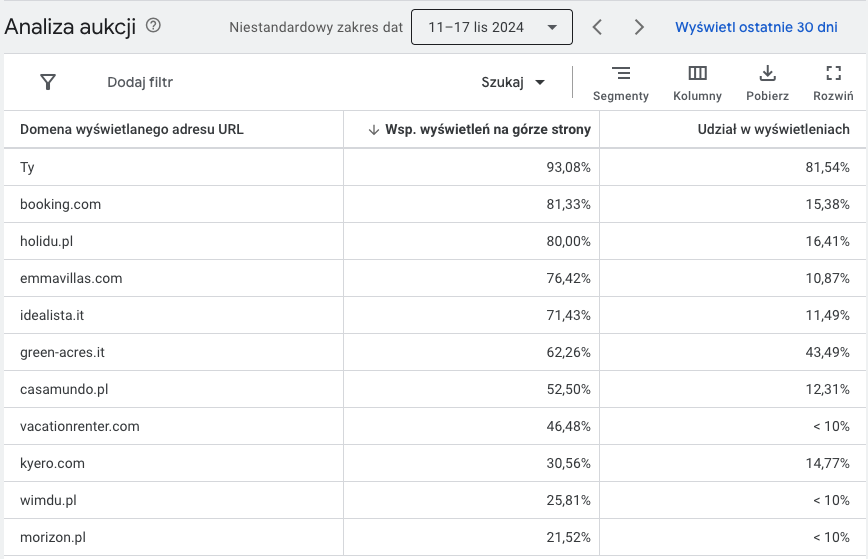The image size is (868, 559).
Task: Open the Kolumny columns icon
Action: click(697, 74)
